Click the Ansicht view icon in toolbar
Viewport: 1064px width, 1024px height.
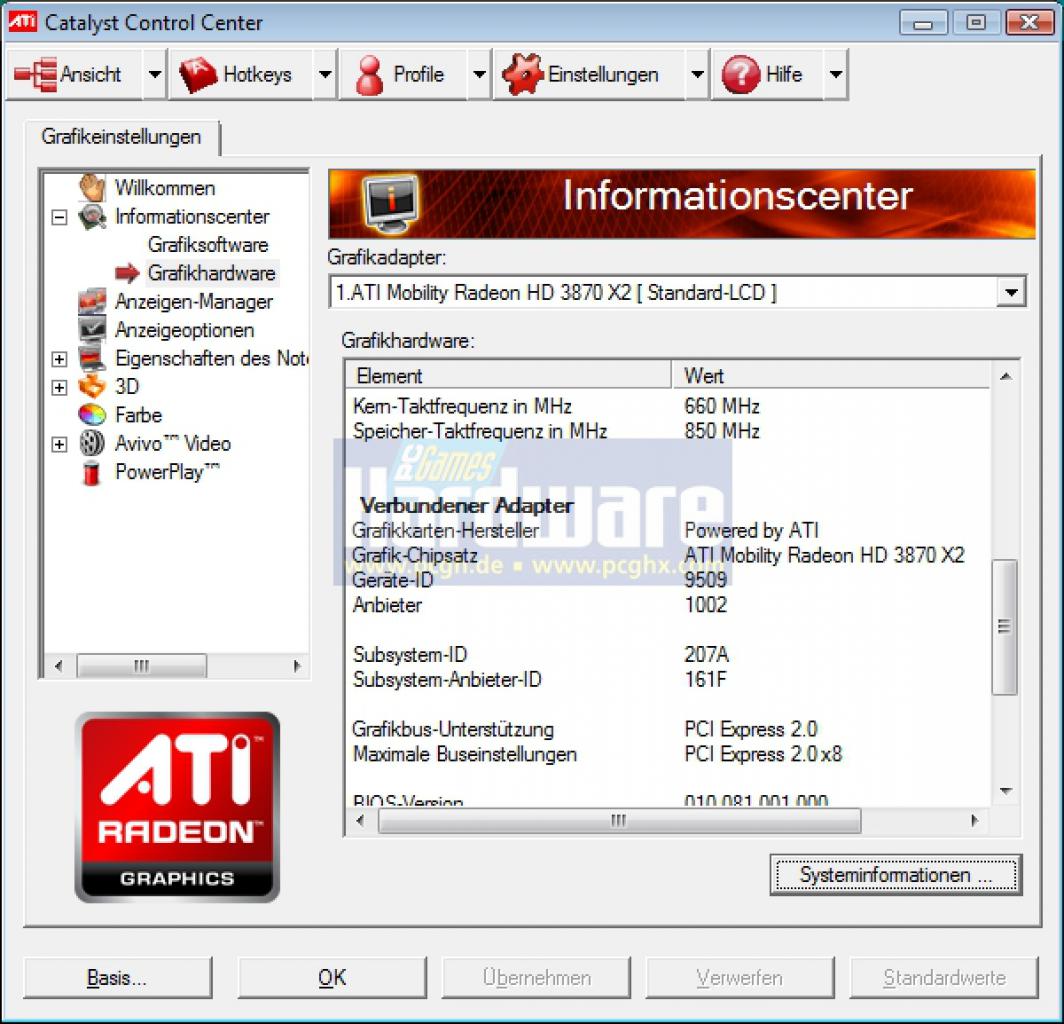click(35, 74)
